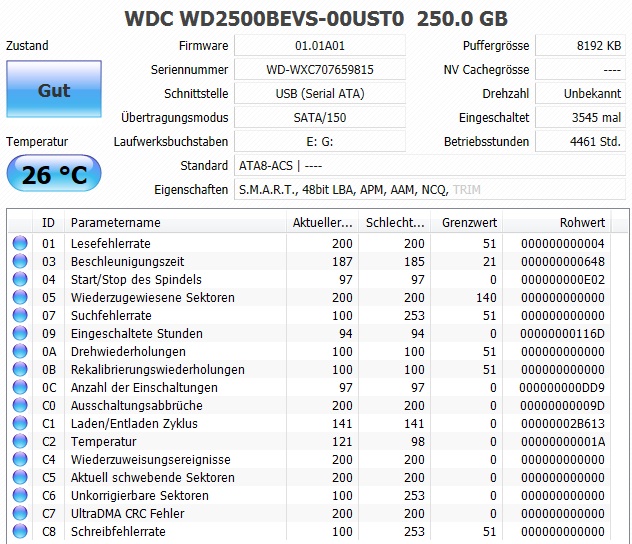
Task: Click the status orb for Drehwiederholungen
Action: pos(20,351)
